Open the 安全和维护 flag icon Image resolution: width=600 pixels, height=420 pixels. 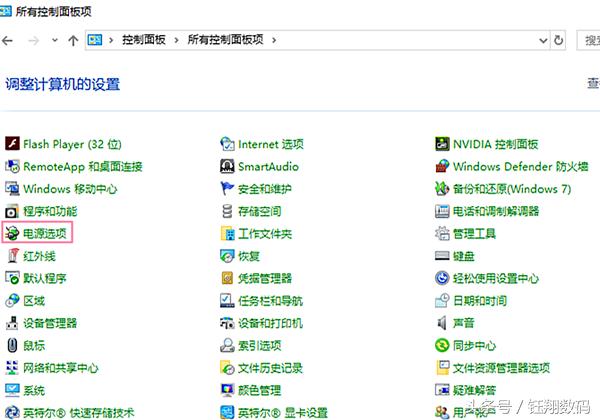(x=228, y=189)
